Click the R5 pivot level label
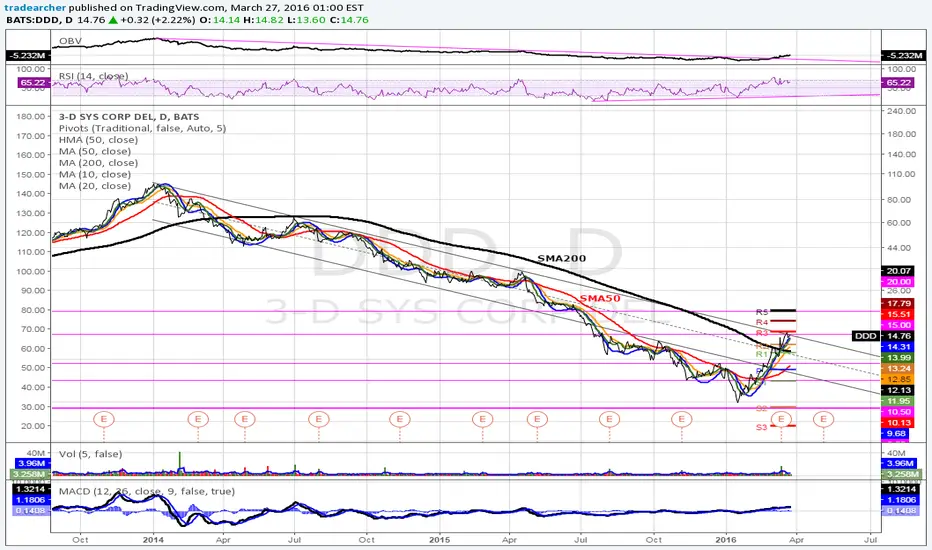Screen dimensions: 932x550 [762, 312]
